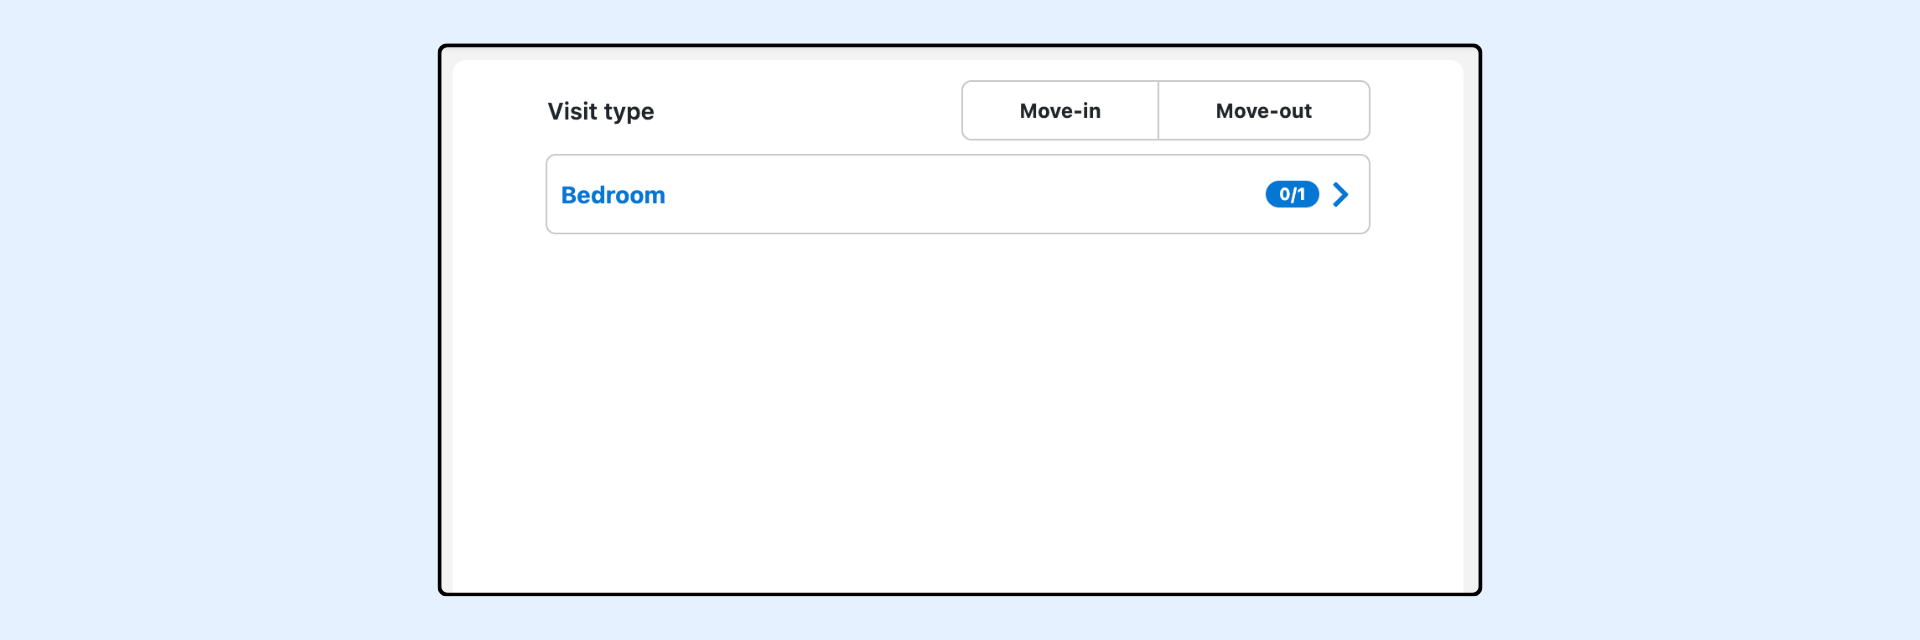The height and width of the screenshot is (640, 1920).
Task: Expand the Bedroom section chevron
Action: (1341, 194)
